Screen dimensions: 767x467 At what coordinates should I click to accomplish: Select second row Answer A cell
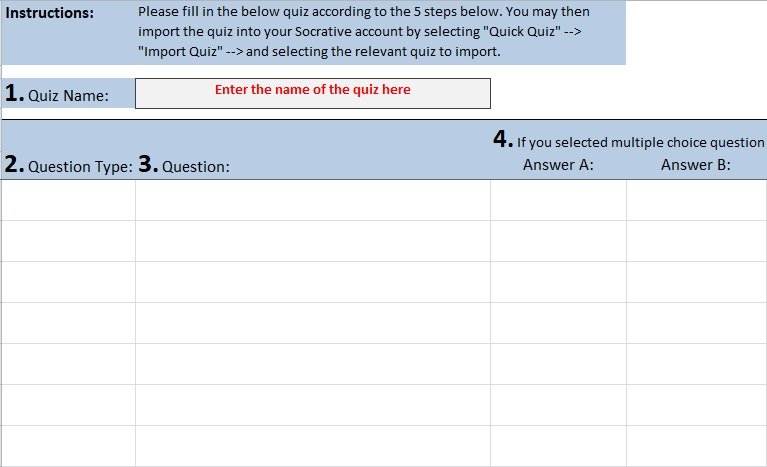tap(559, 241)
